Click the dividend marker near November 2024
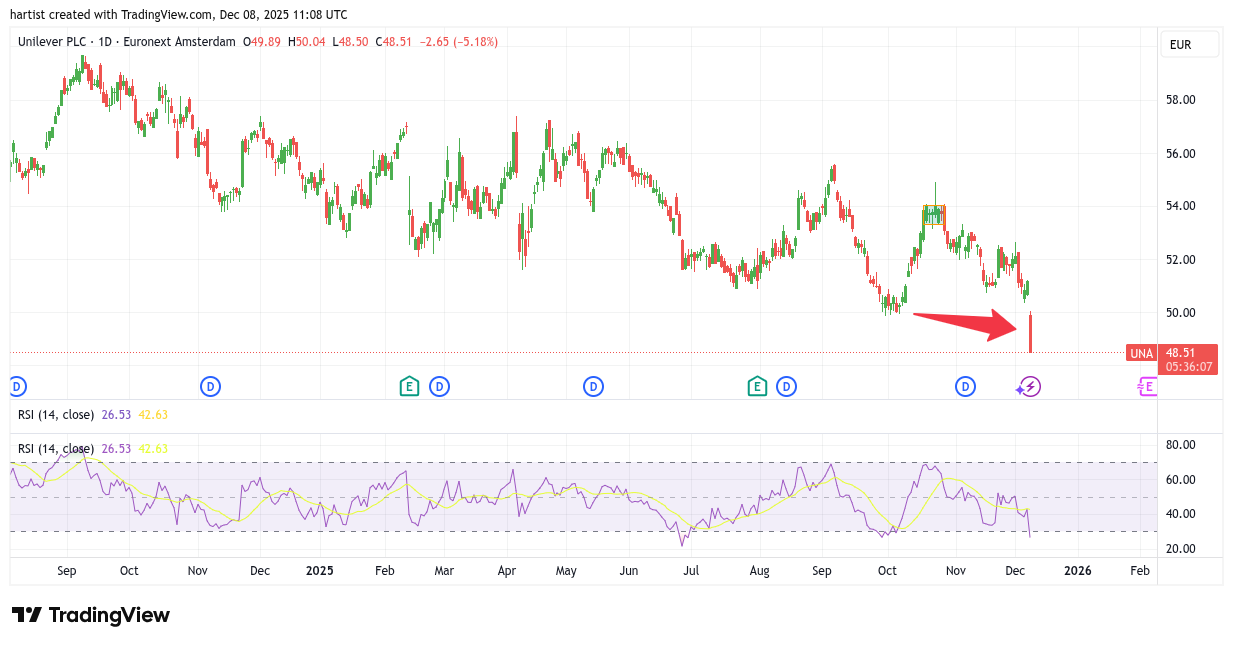The image size is (1233, 645). (210, 386)
